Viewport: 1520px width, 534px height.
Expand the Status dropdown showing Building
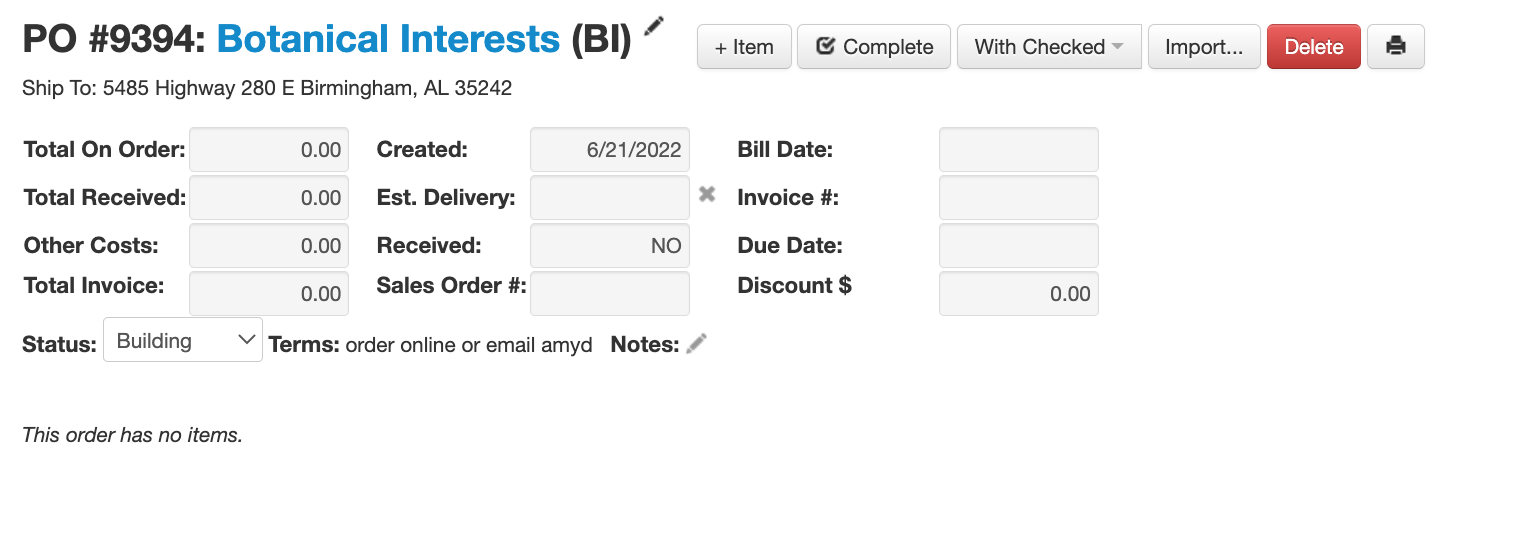pos(183,340)
